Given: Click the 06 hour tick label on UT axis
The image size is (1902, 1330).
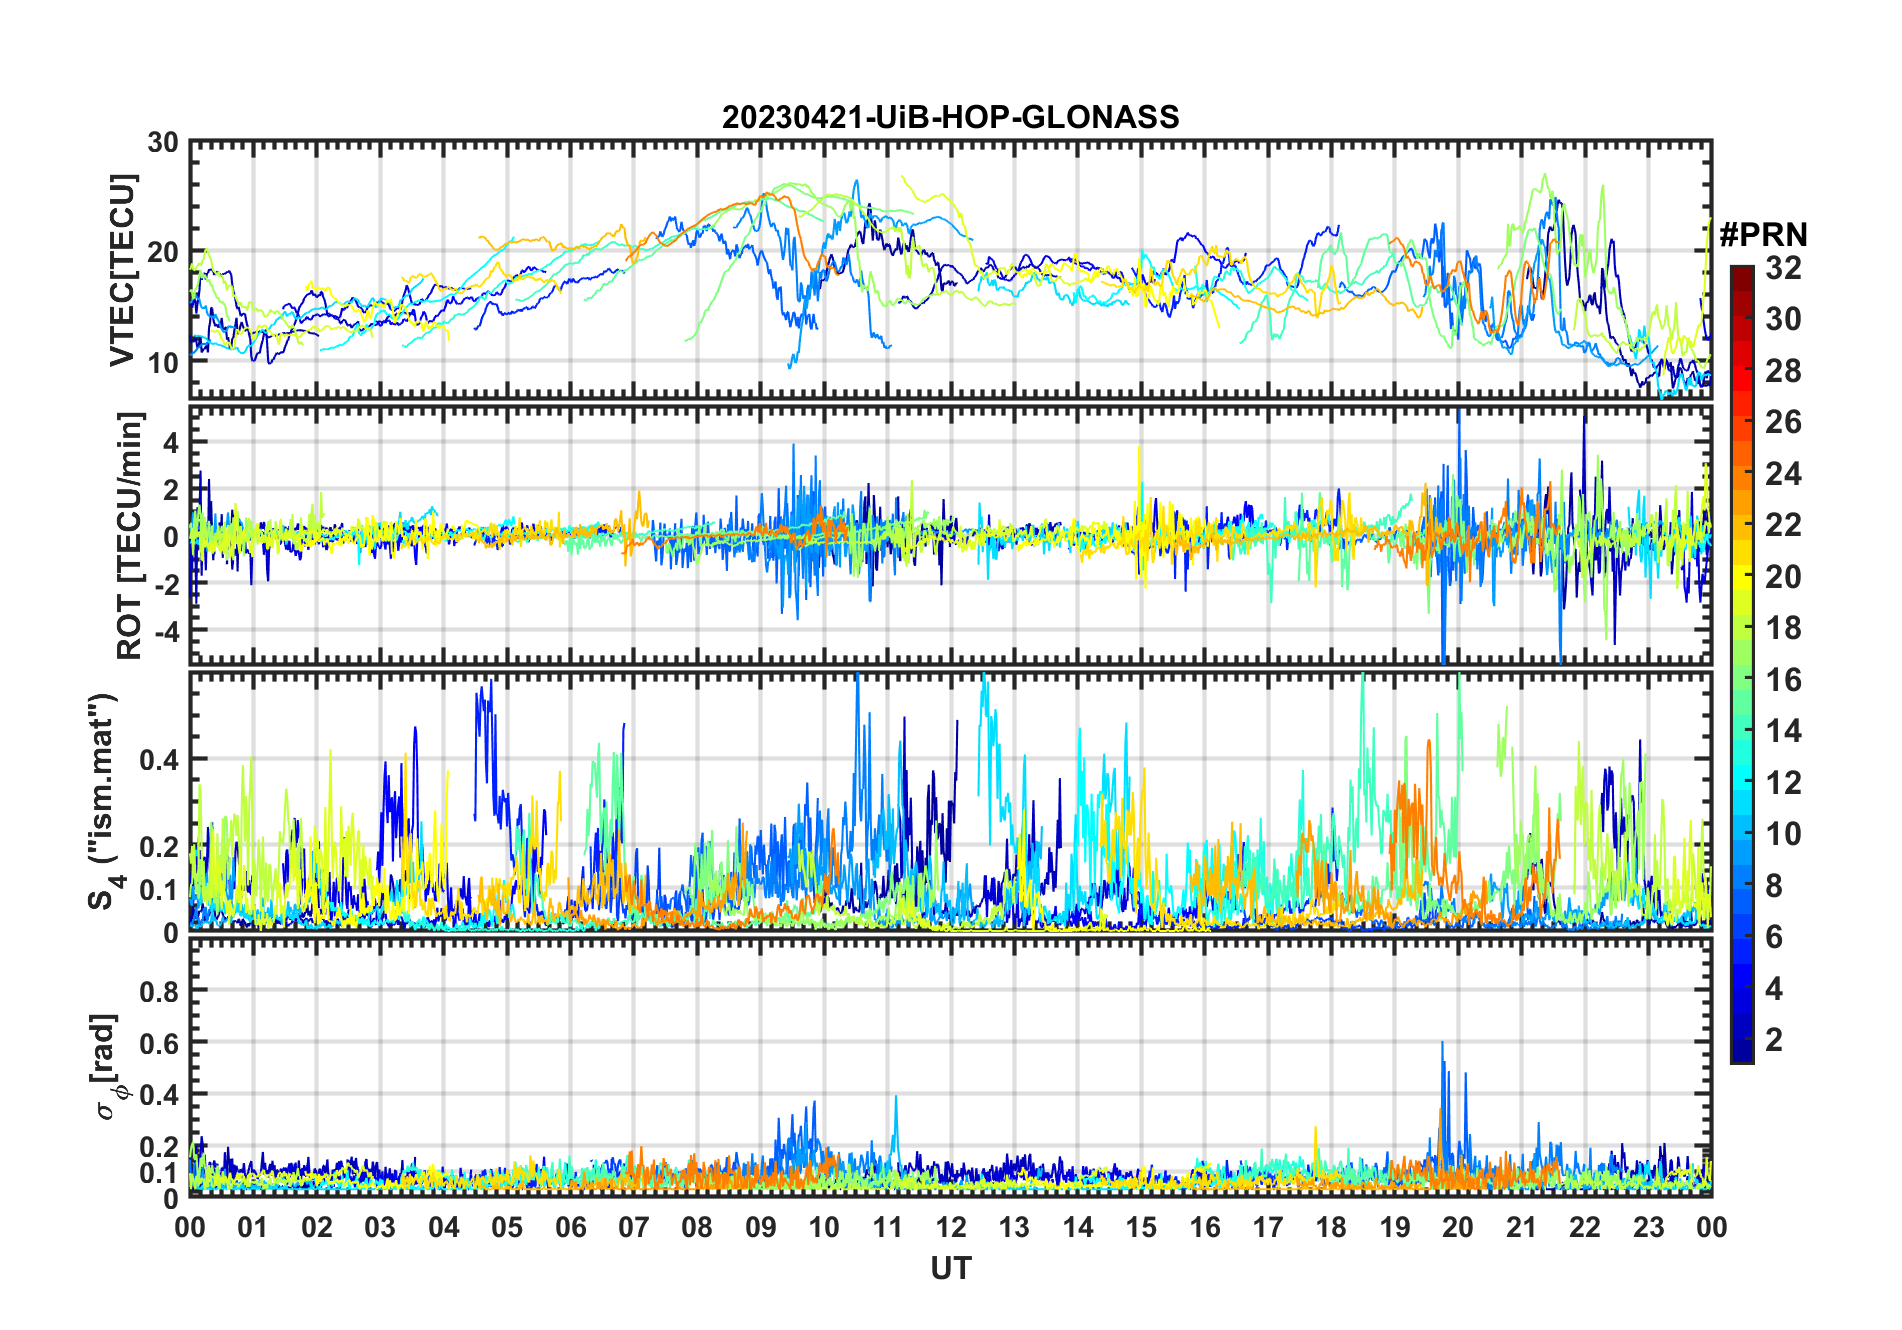Looking at the screenshot, I should click(570, 1227).
